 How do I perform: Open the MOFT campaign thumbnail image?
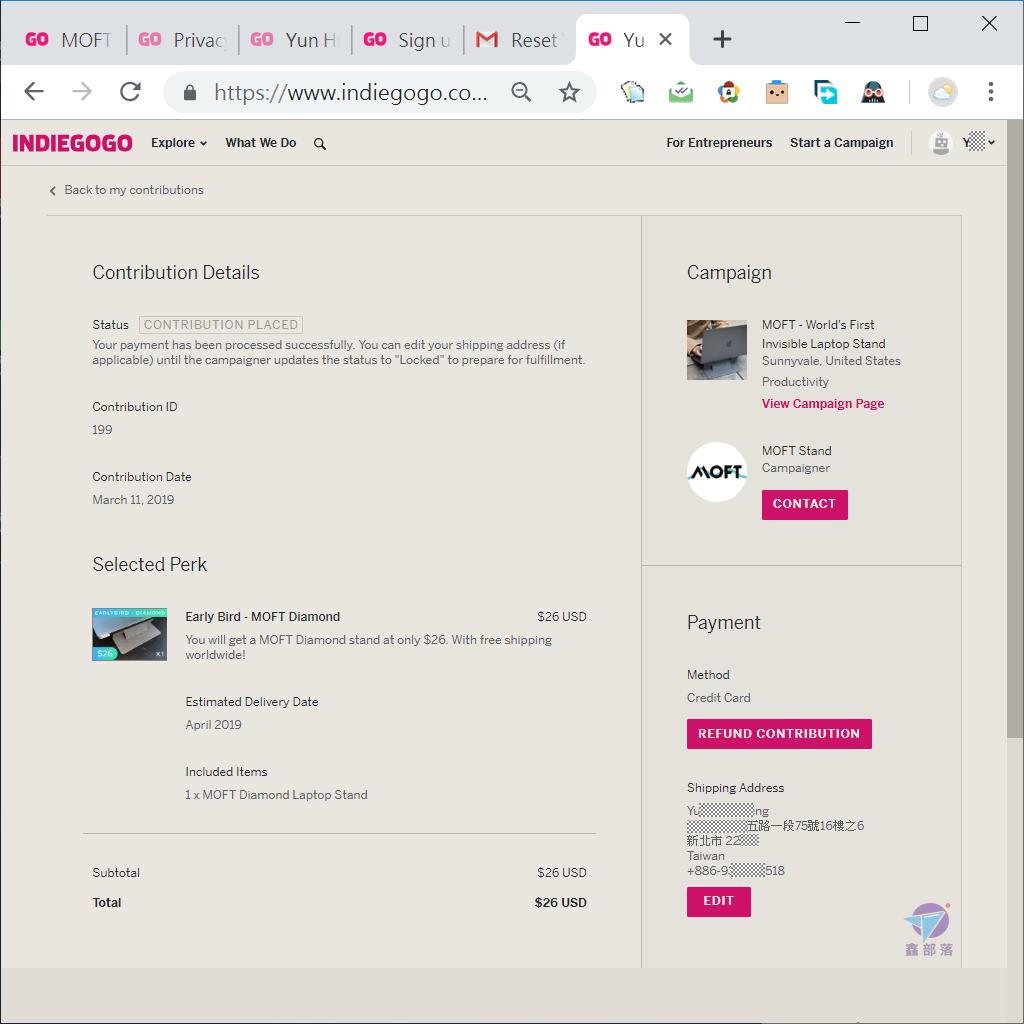716,350
